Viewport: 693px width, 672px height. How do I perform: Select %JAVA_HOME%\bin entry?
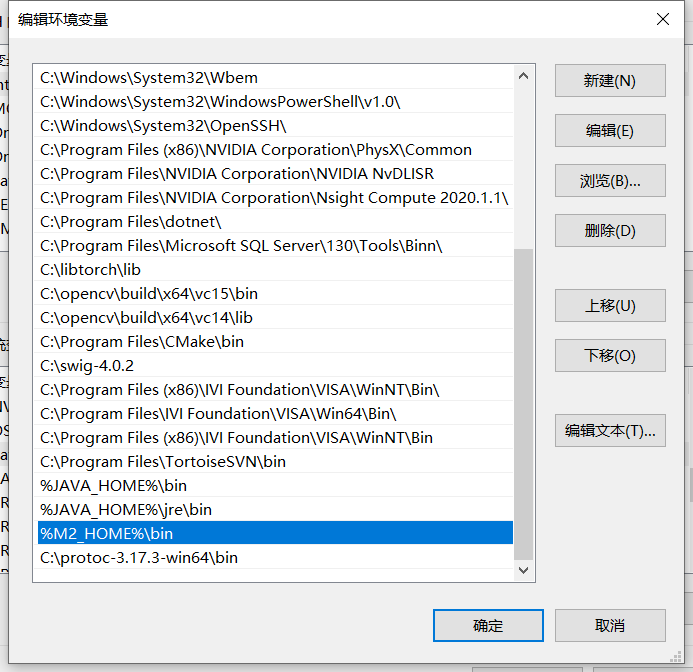pyautogui.click(x=274, y=485)
